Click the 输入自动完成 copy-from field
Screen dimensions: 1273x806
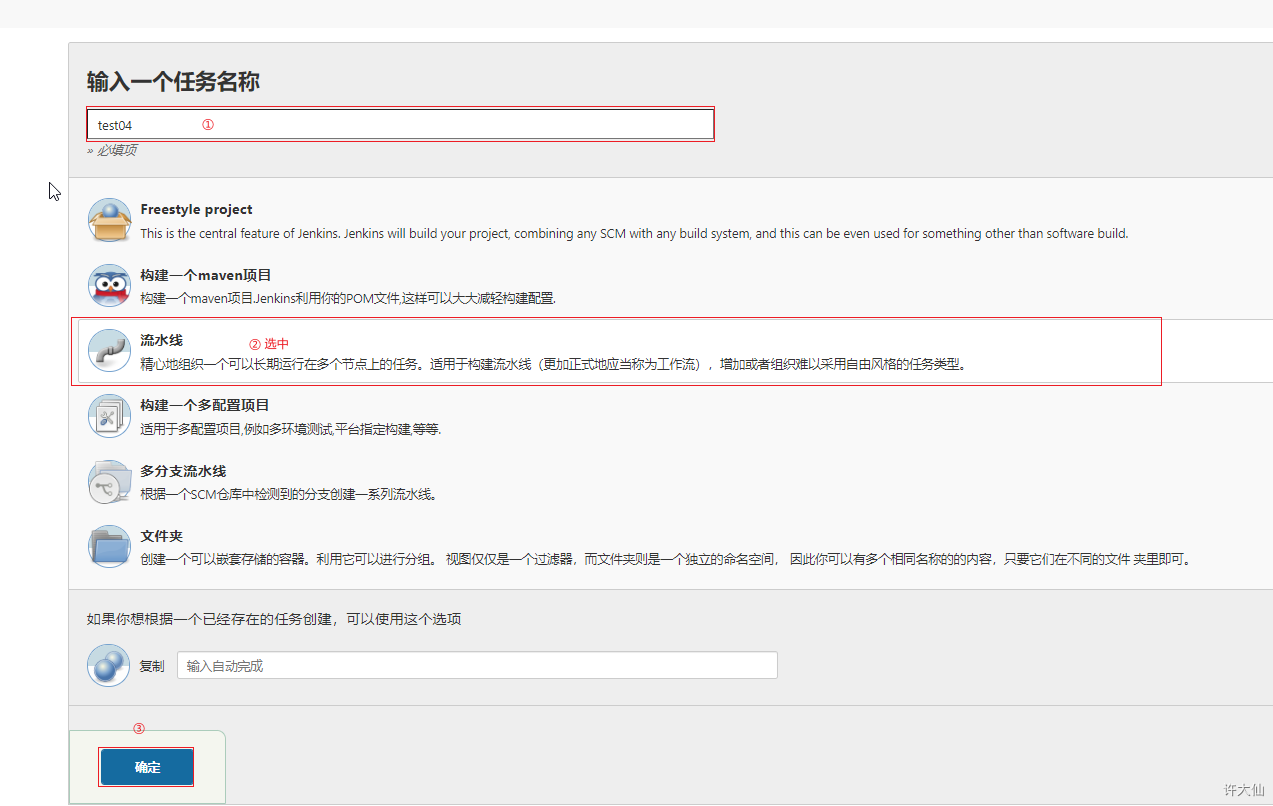point(477,666)
